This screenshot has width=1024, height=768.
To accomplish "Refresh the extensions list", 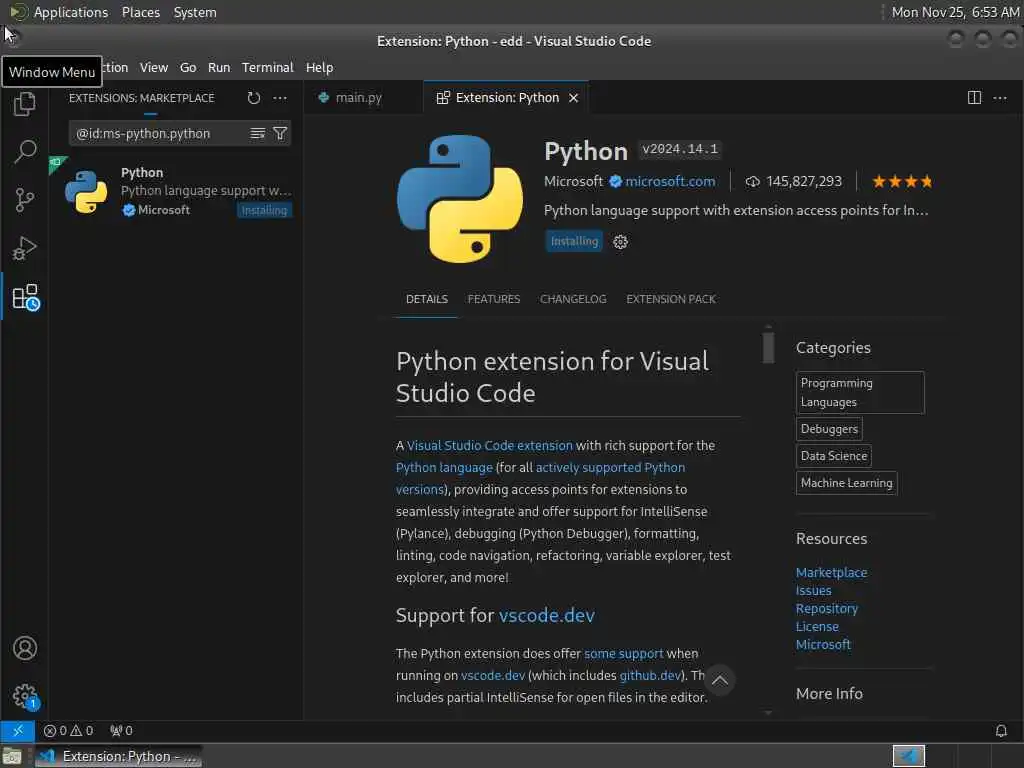I will pos(254,98).
